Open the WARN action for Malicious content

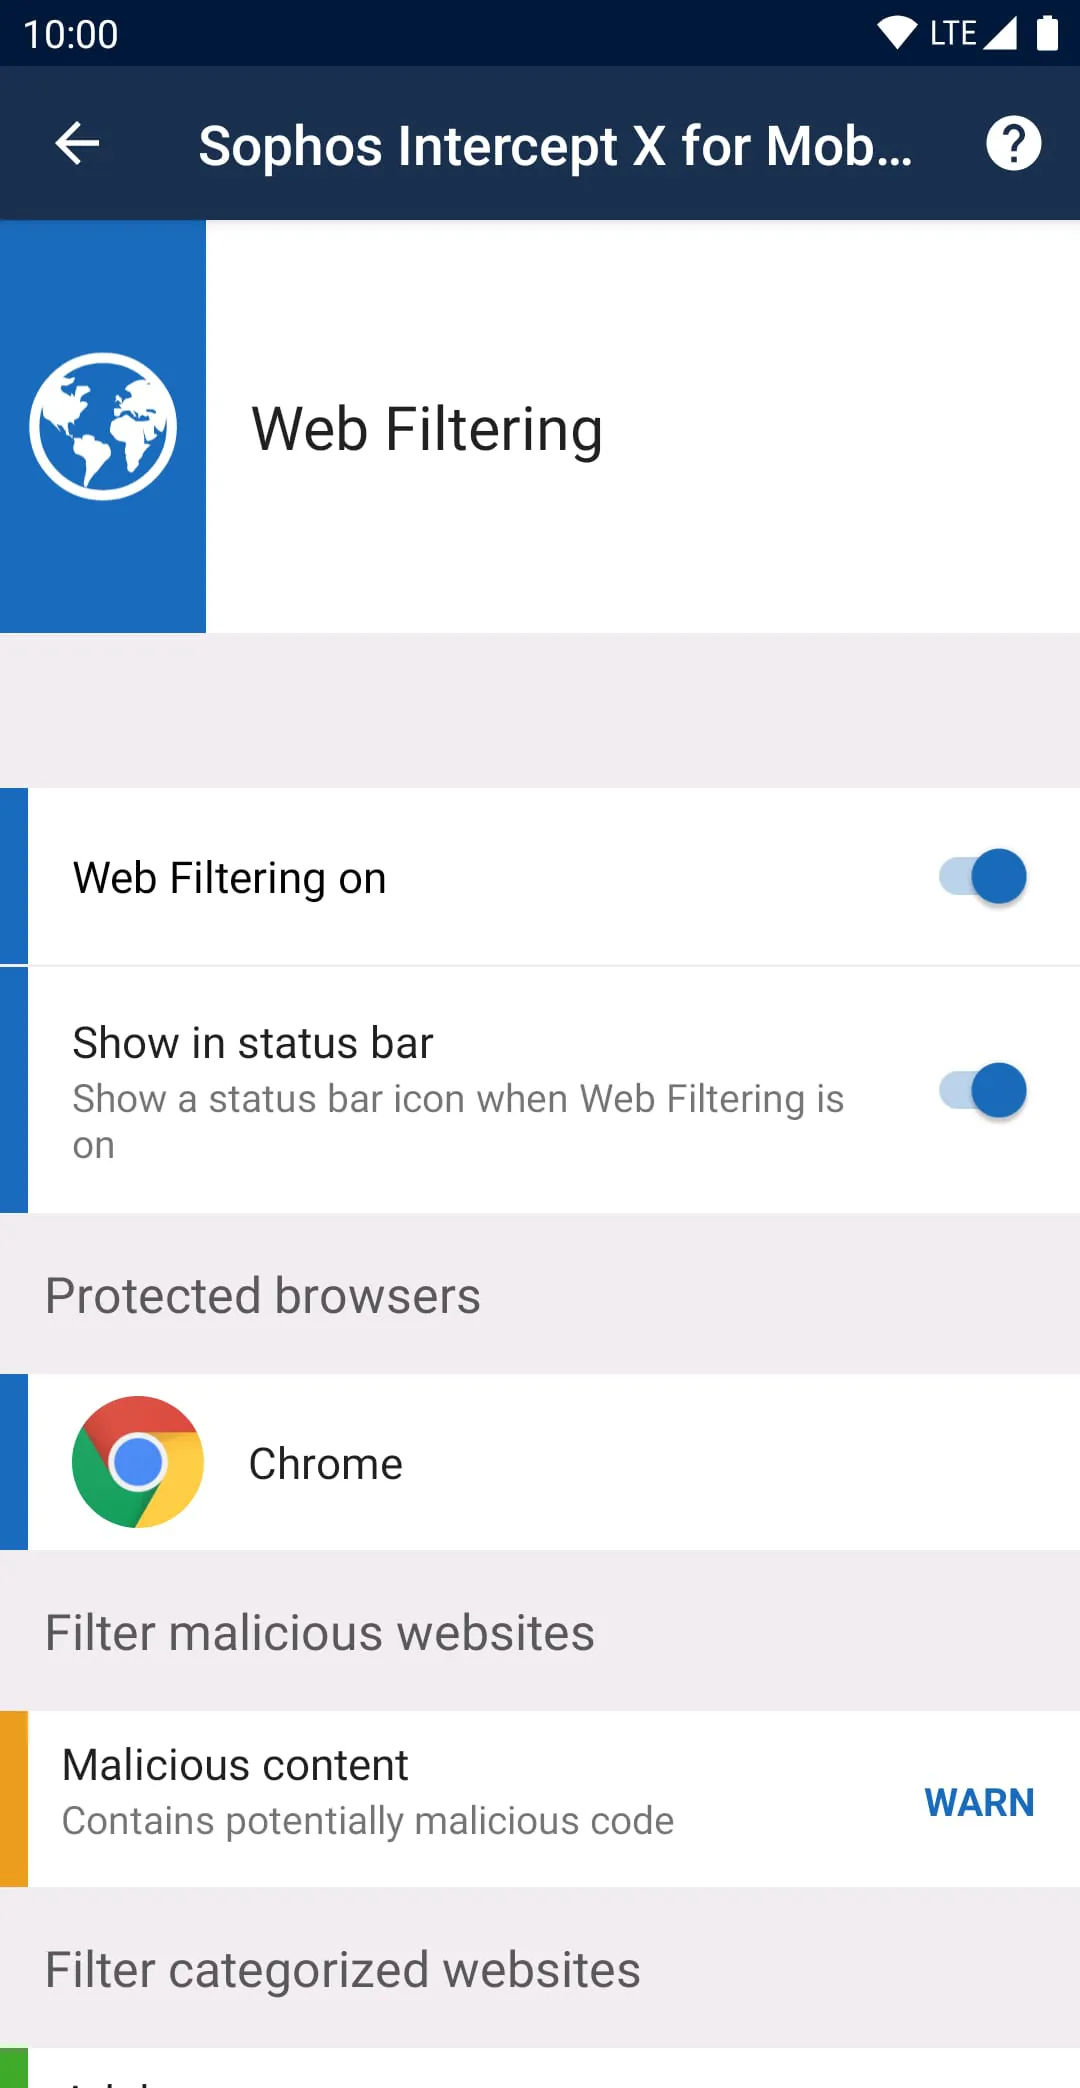pyautogui.click(x=979, y=1801)
